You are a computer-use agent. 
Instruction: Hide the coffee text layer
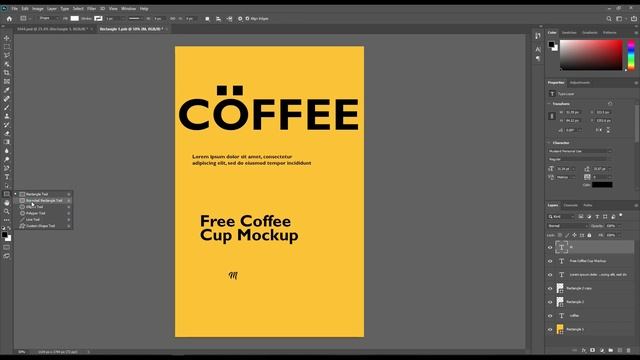pos(550,316)
